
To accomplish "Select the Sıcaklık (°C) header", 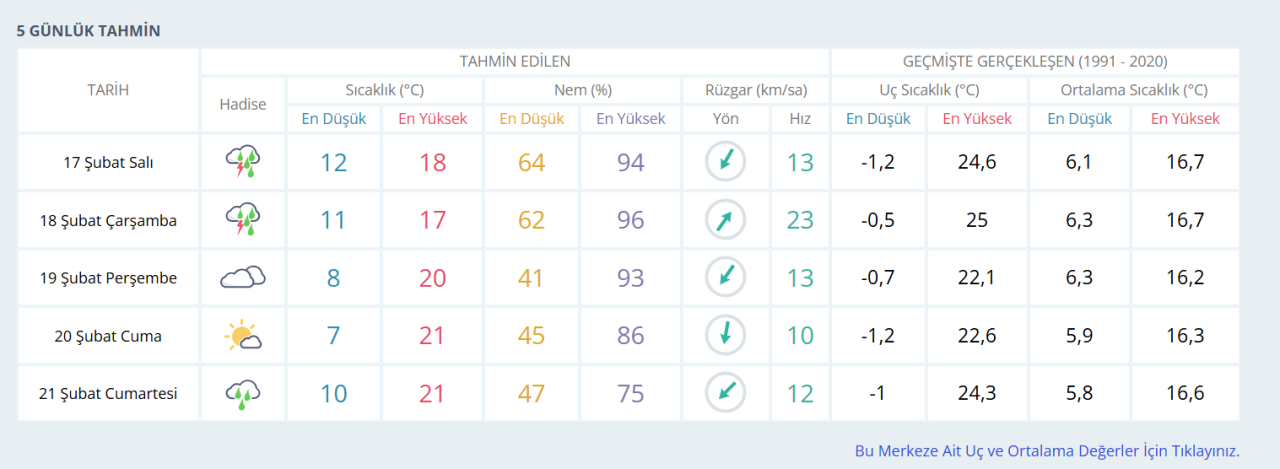I will click(385, 90).
